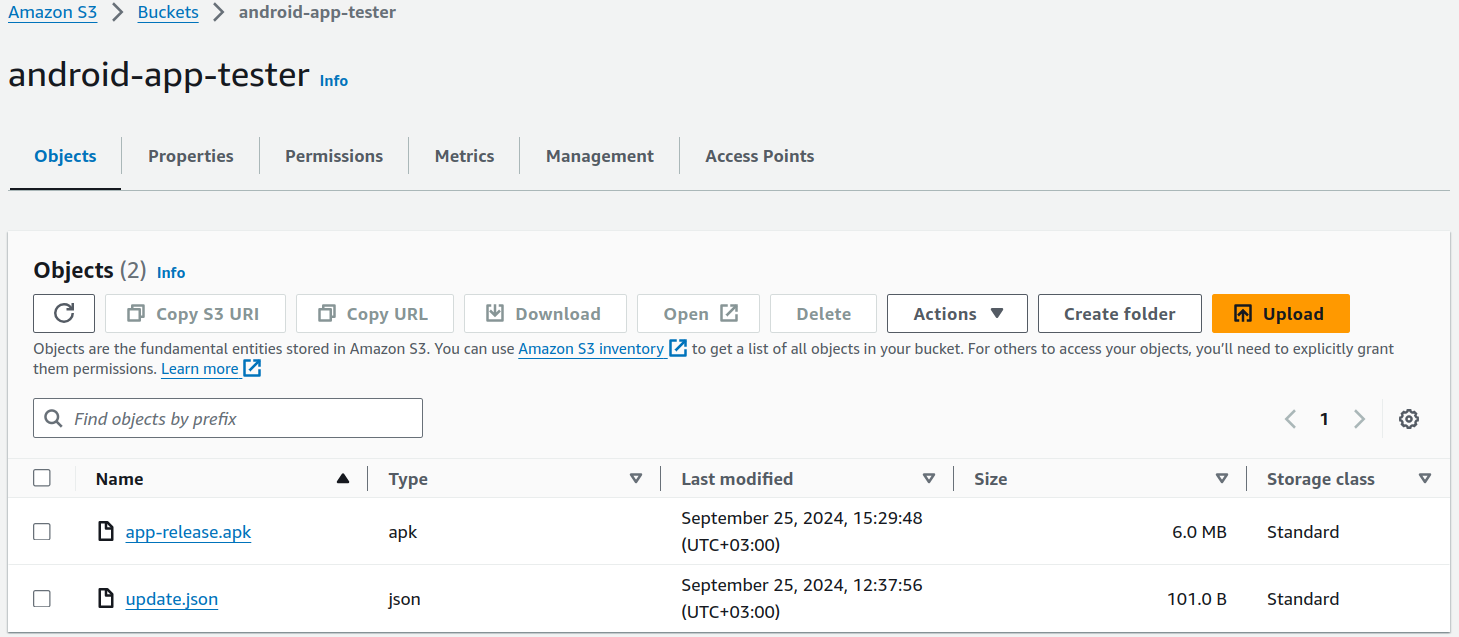Check the select-all objects checkbox
1459x637 pixels.
click(42, 478)
